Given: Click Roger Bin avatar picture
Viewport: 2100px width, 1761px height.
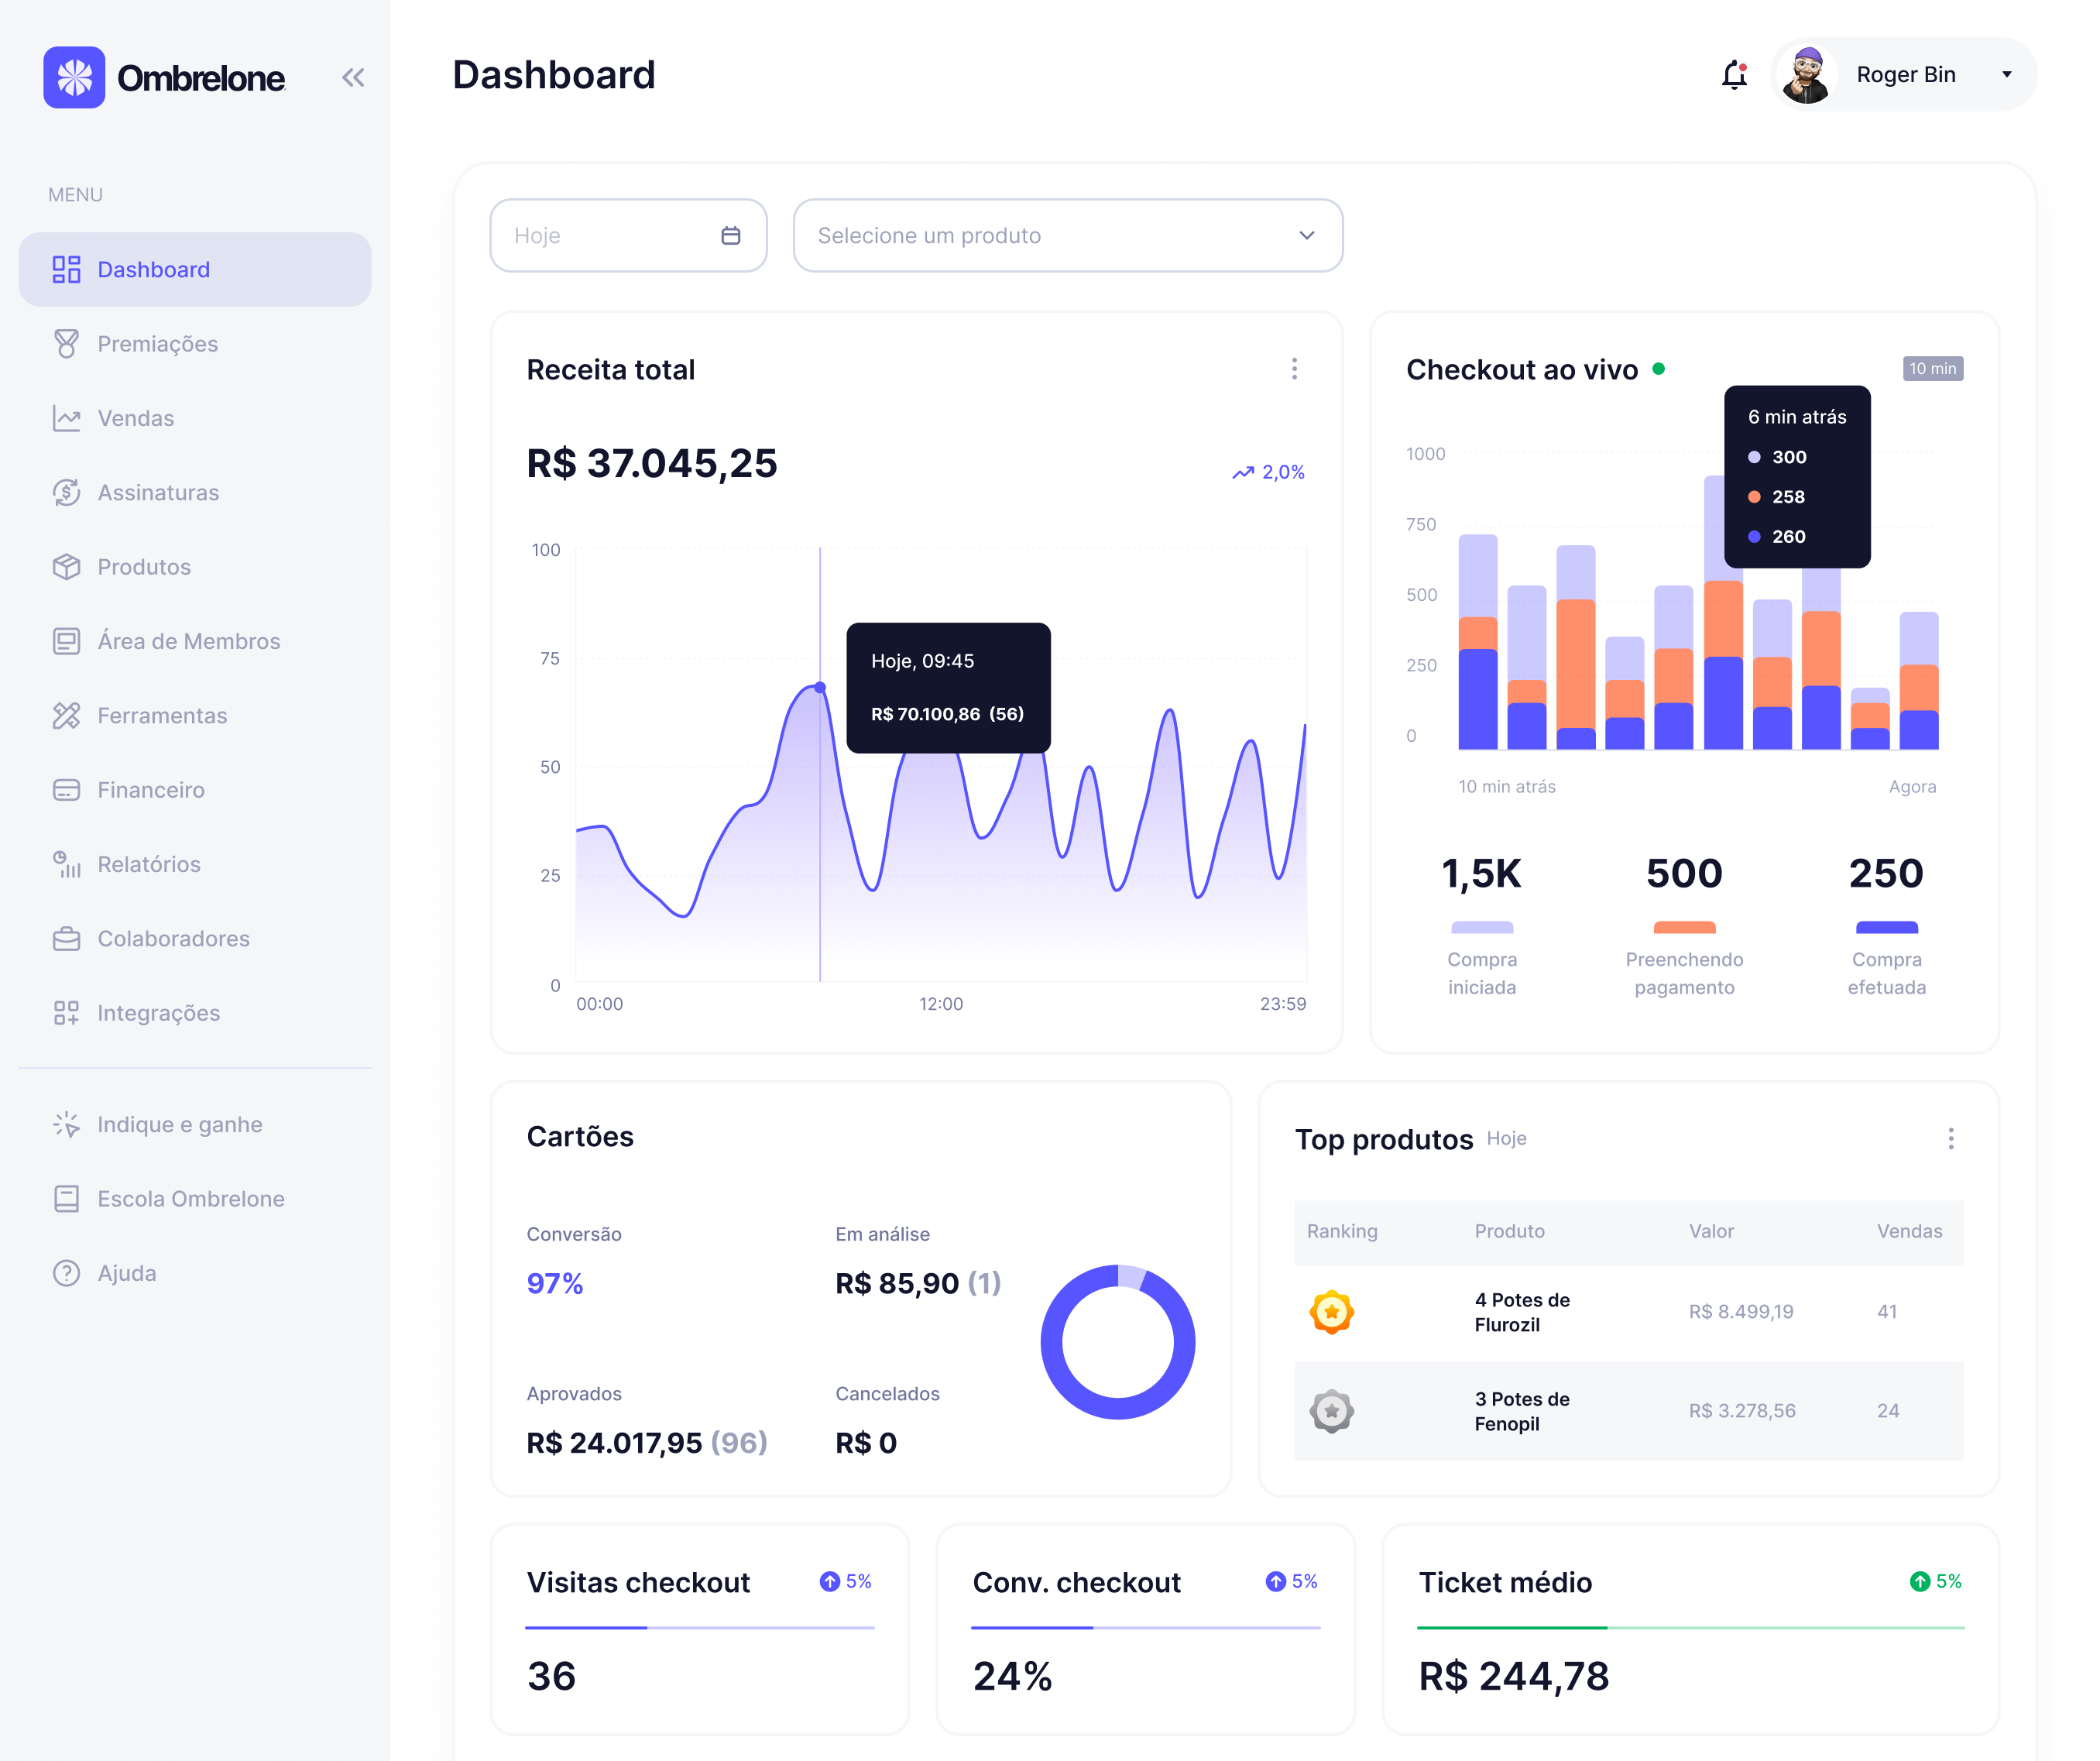Looking at the screenshot, I should pos(1807,75).
